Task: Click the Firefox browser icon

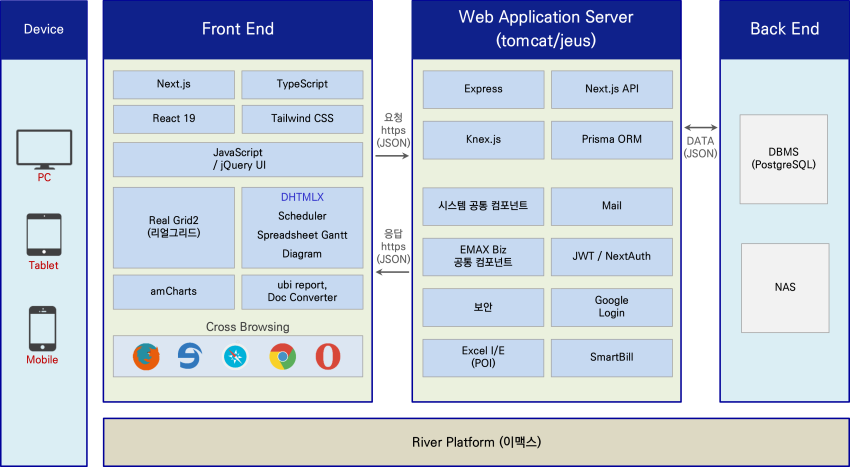Action: (x=146, y=356)
